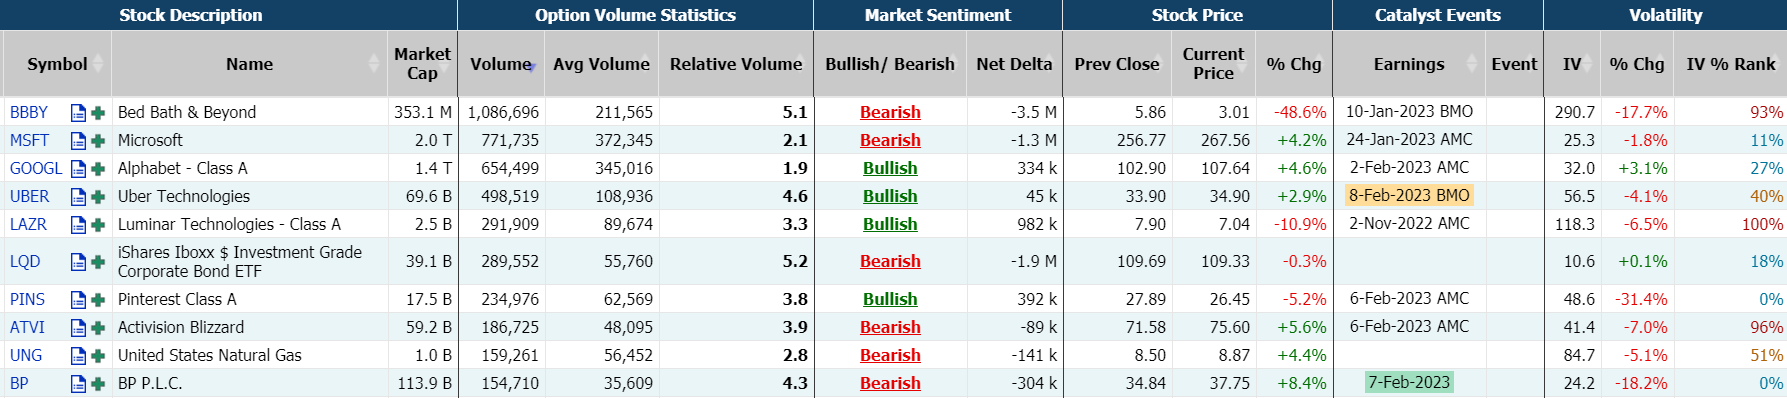This screenshot has width=1787, height=398.
Task: Add LQD using the green plus icon
Action: 98,262
